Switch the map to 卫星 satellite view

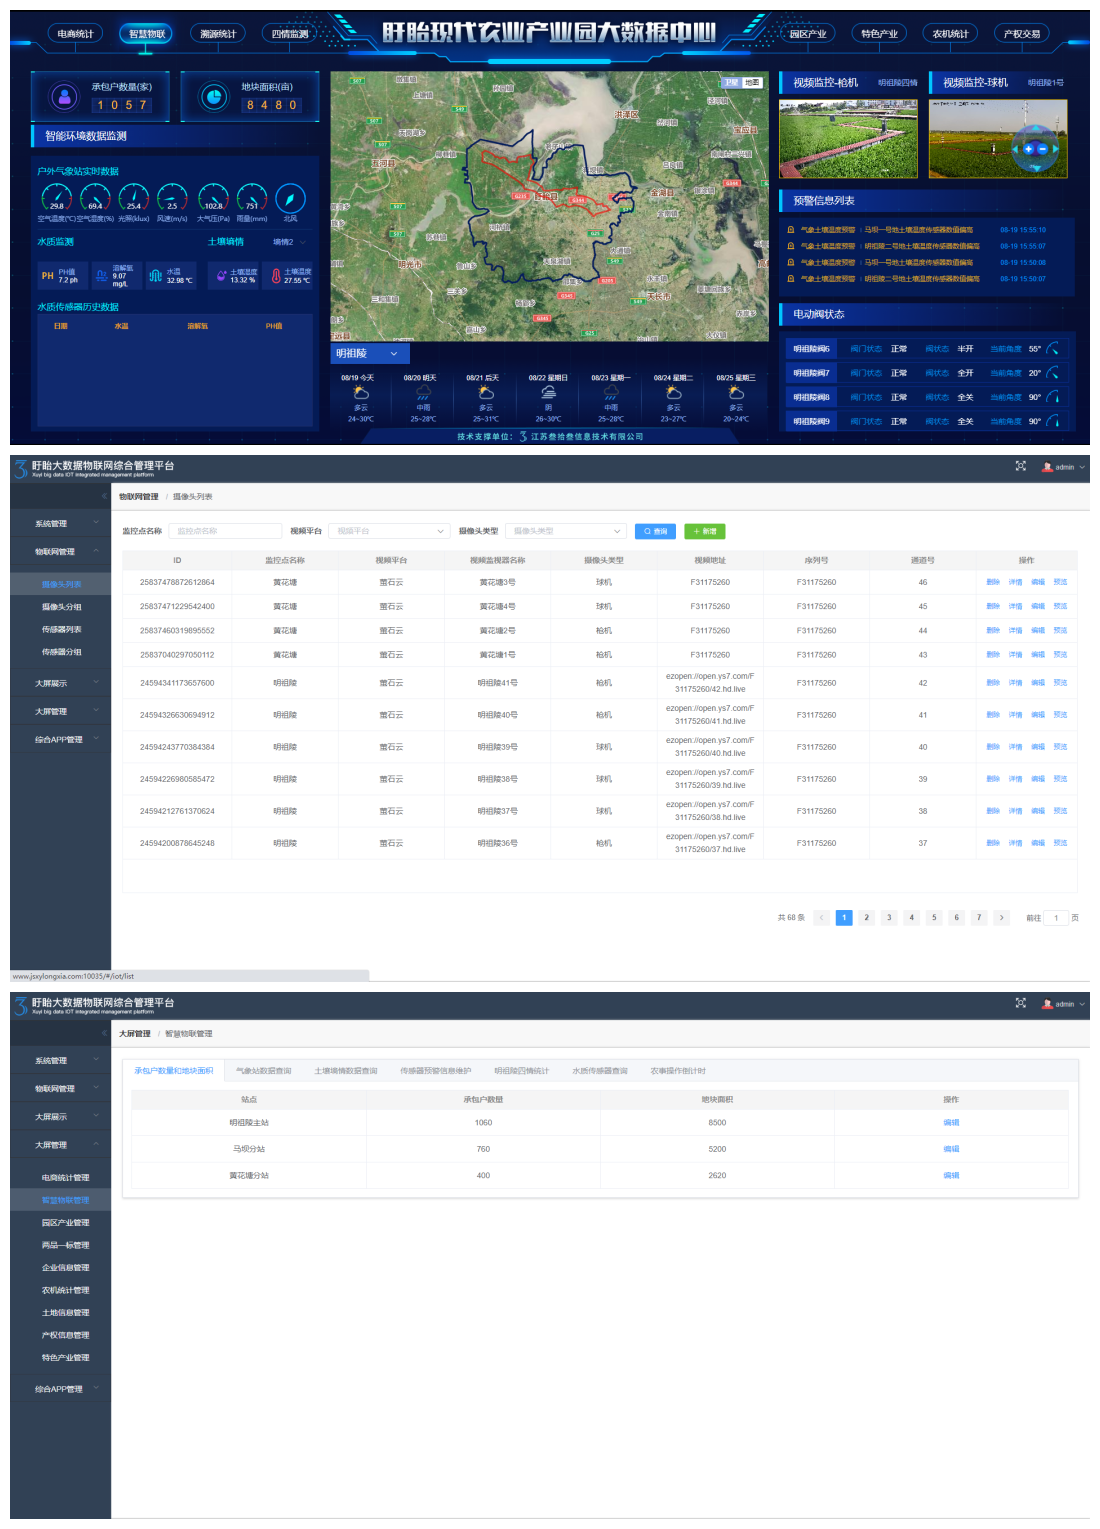click(731, 83)
